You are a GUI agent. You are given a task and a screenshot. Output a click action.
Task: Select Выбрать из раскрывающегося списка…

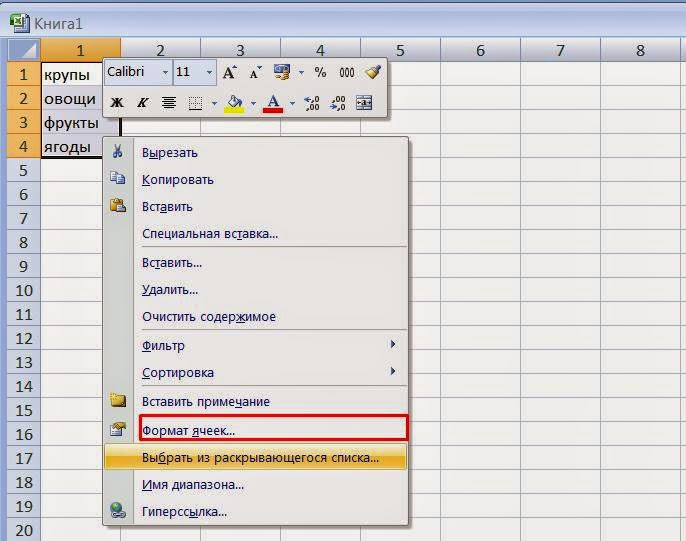[256, 457]
